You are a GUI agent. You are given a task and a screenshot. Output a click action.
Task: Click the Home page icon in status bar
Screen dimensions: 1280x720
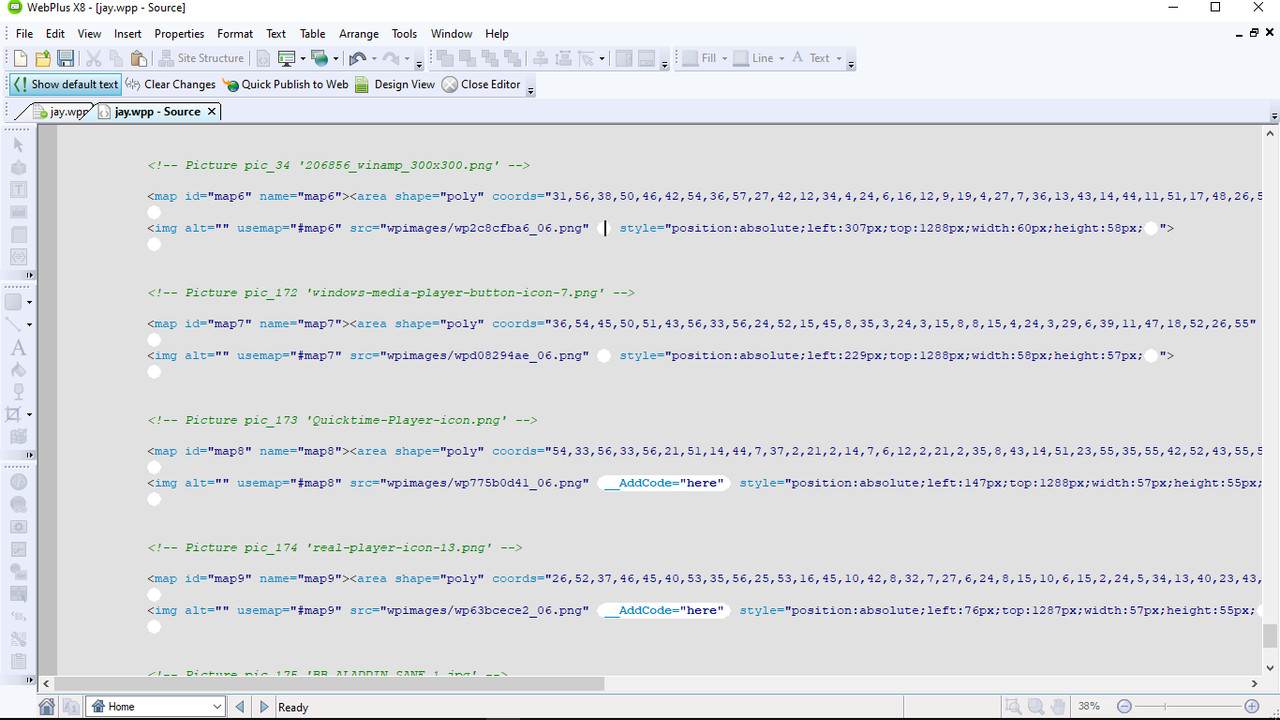point(47,707)
